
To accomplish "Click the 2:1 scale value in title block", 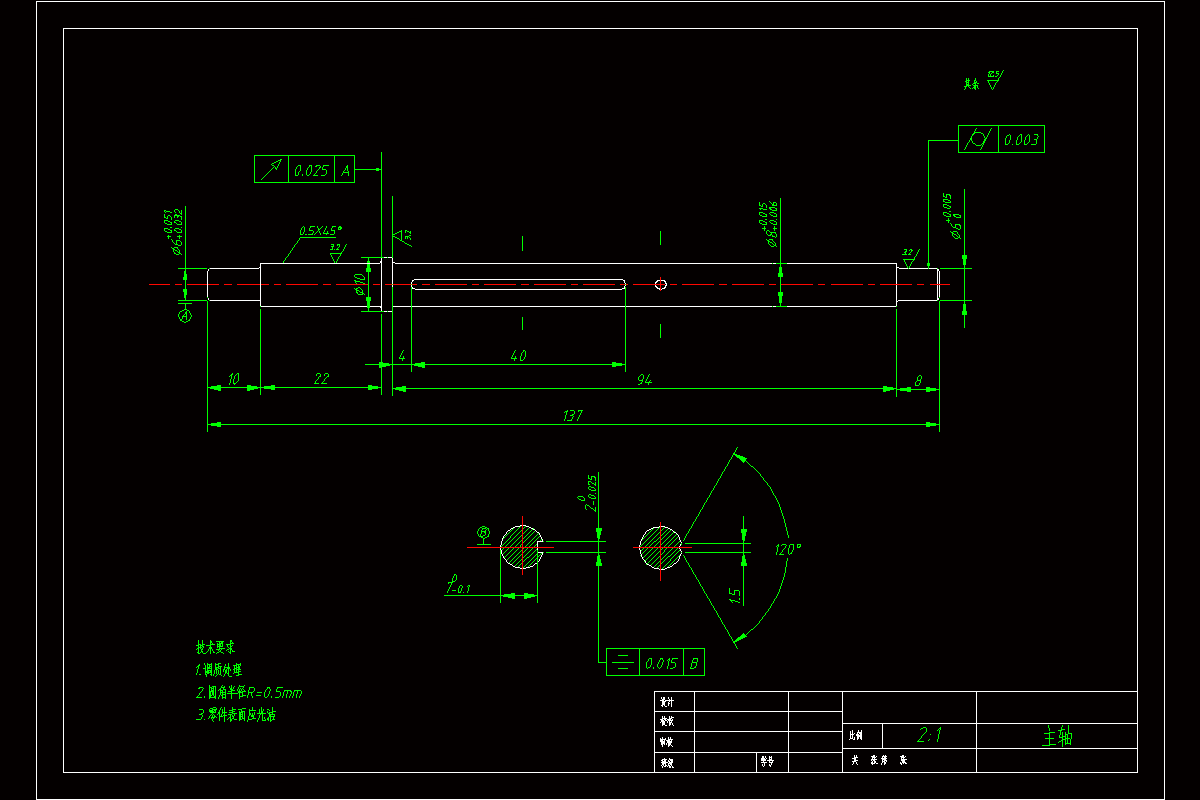I will [929, 736].
